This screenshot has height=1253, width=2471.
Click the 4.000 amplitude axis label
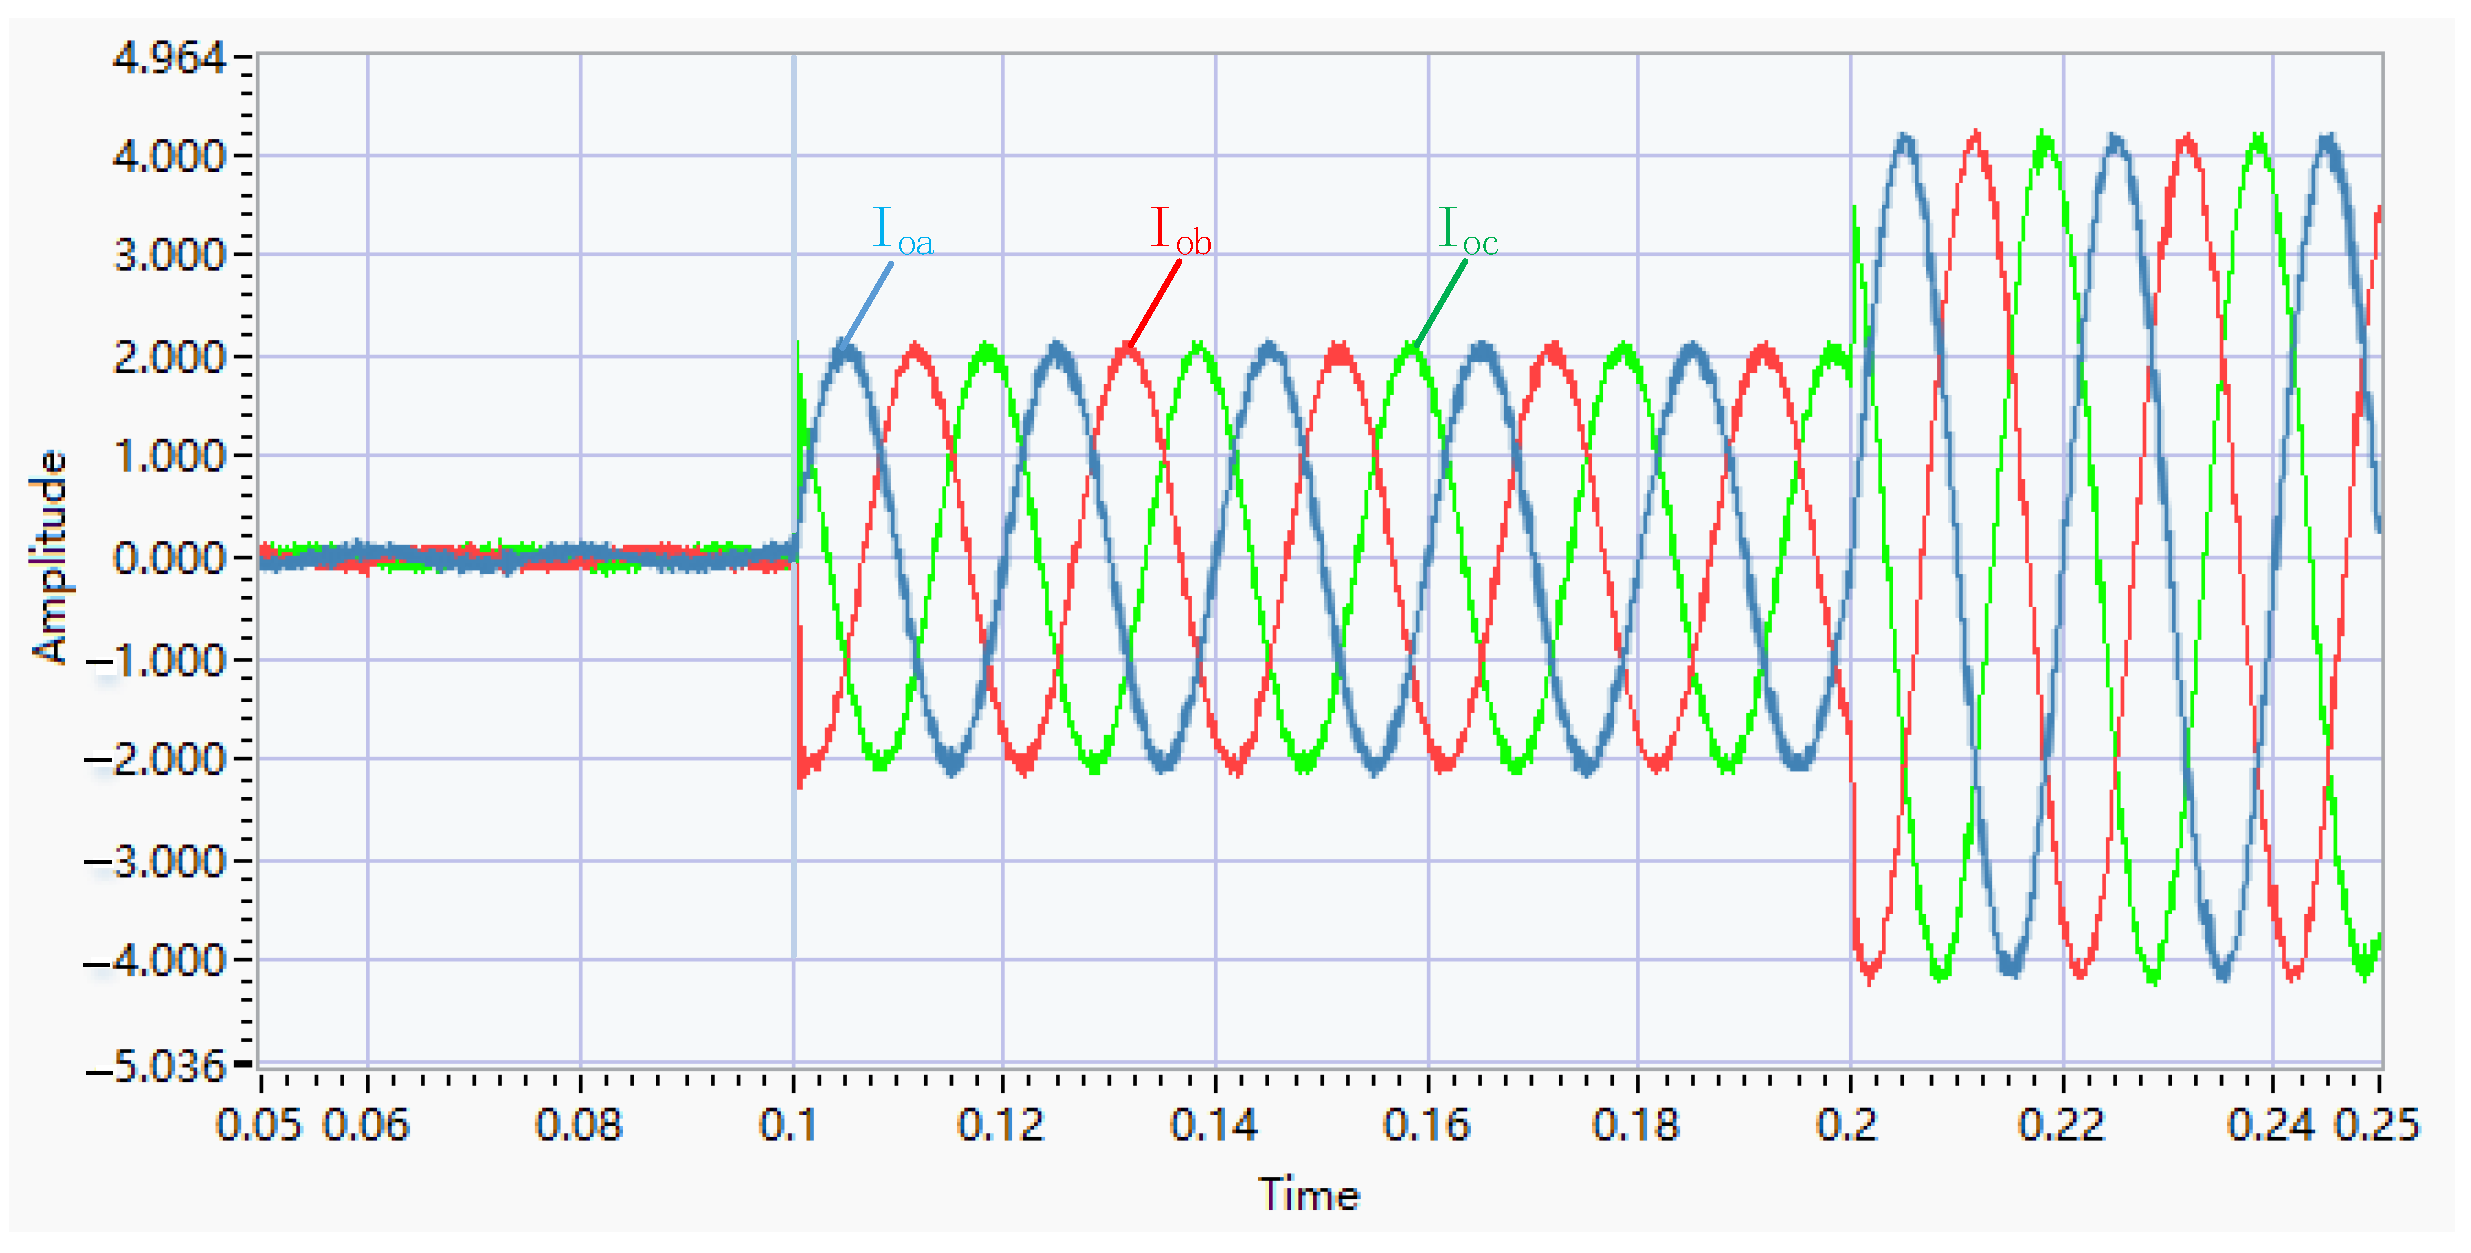coord(169,156)
